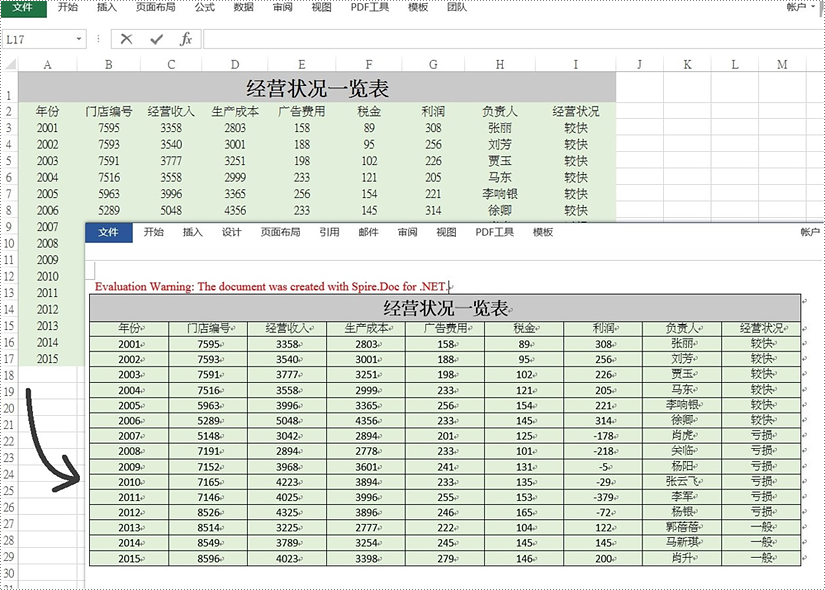
Task: Open Word 开始 tab
Action: click(x=154, y=232)
